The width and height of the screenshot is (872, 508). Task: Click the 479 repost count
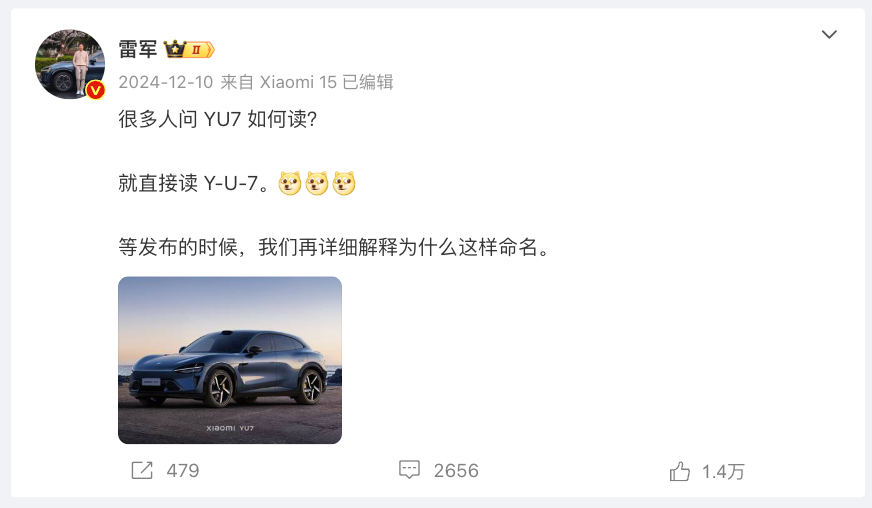coord(183,471)
